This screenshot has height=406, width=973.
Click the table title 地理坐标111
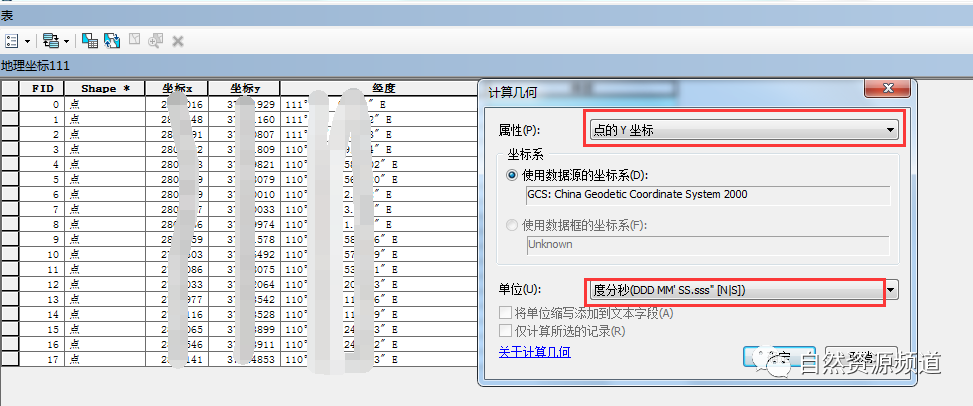coord(35,66)
